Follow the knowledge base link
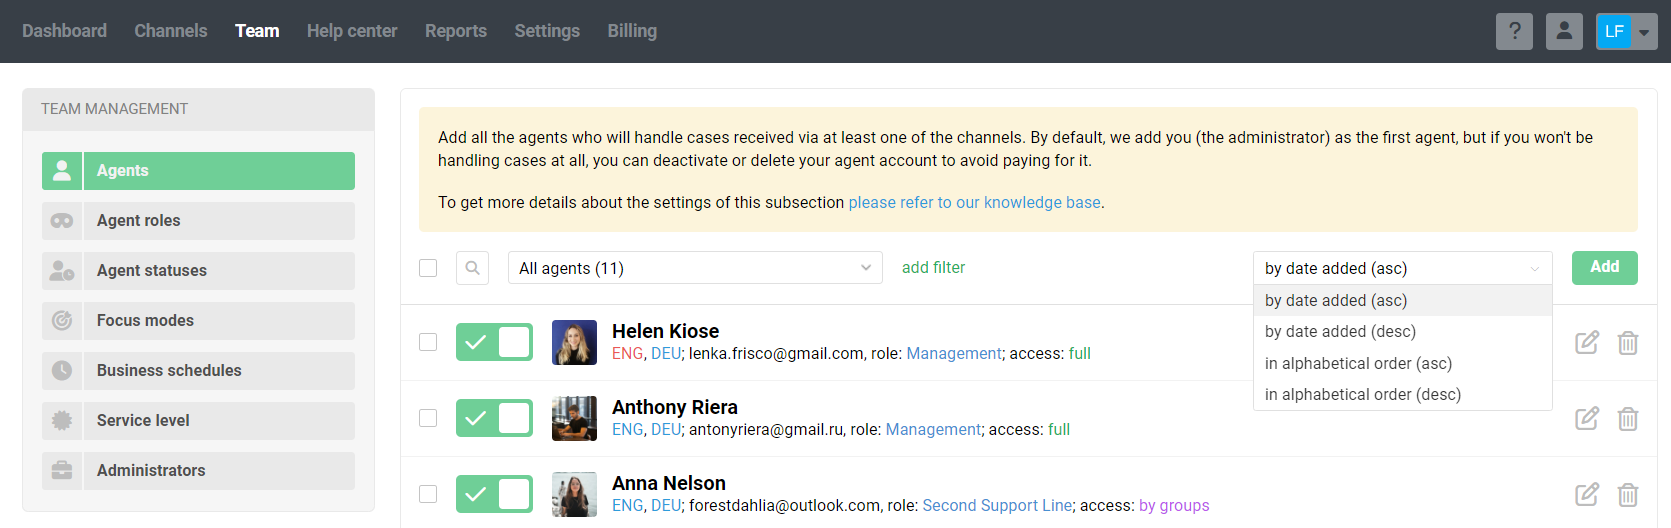 pos(974,203)
